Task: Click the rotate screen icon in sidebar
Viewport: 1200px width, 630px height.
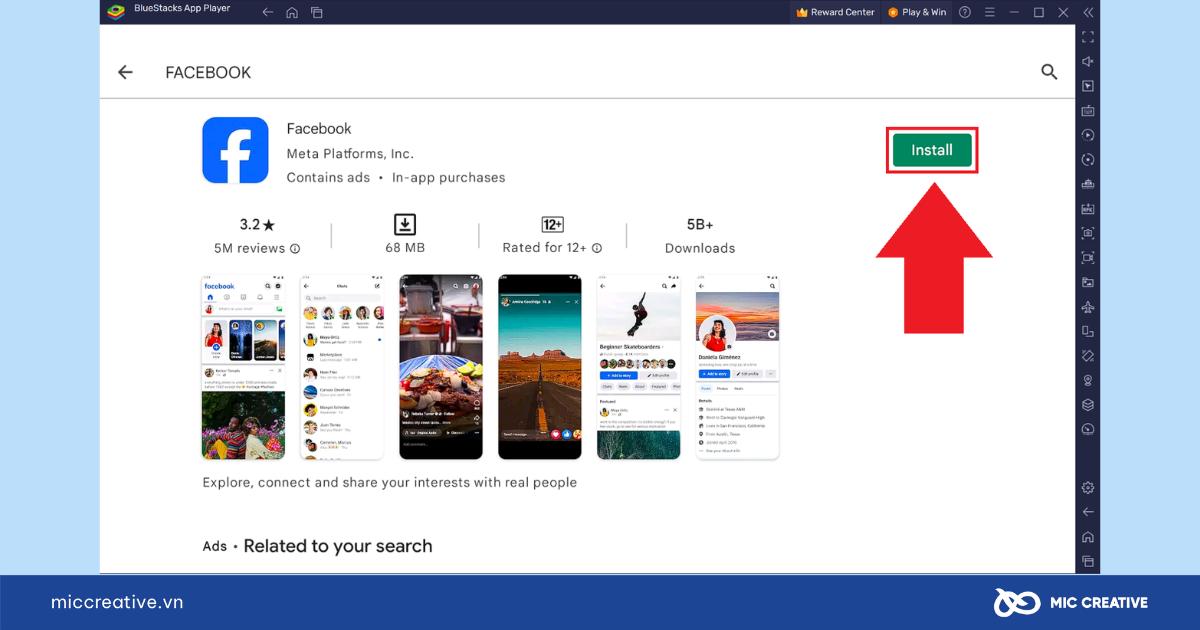Action: pyautogui.click(x=1088, y=331)
